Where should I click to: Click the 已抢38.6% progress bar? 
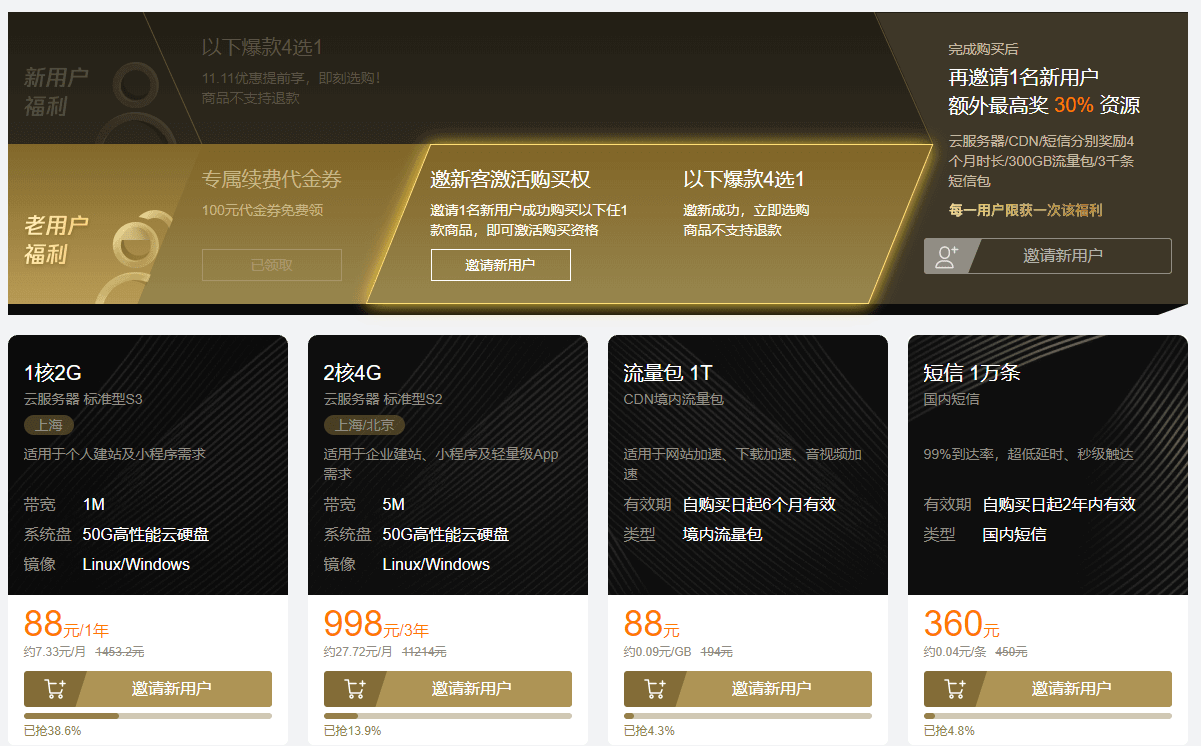click(x=147, y=716)
